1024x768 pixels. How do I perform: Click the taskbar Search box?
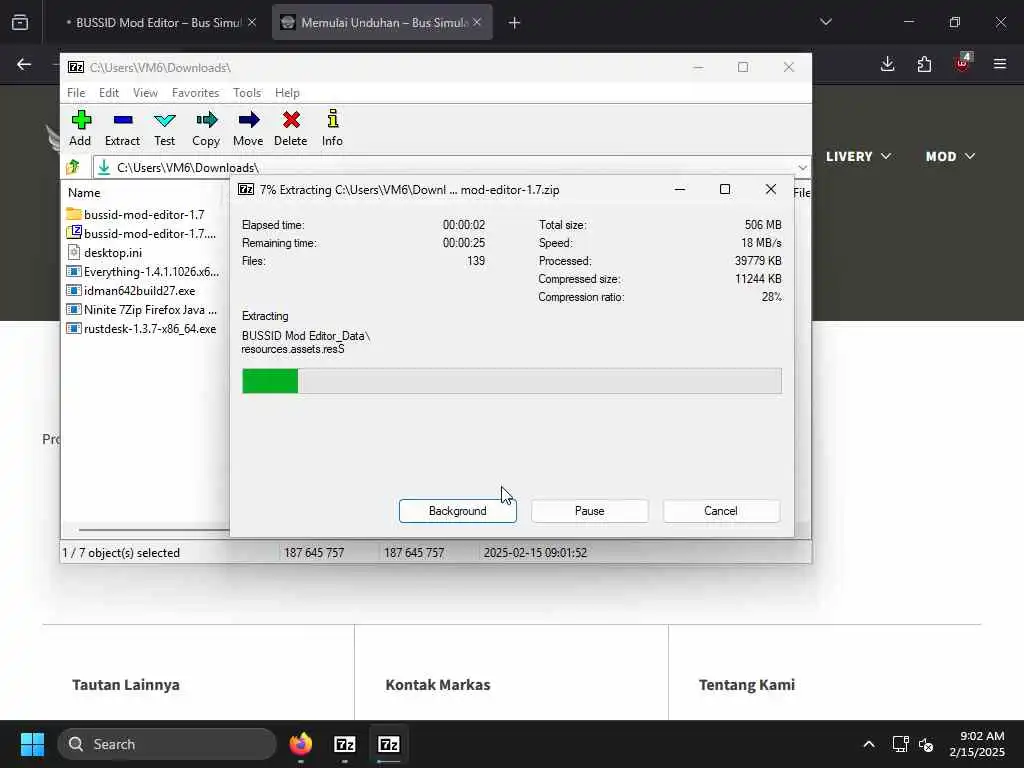167,744
